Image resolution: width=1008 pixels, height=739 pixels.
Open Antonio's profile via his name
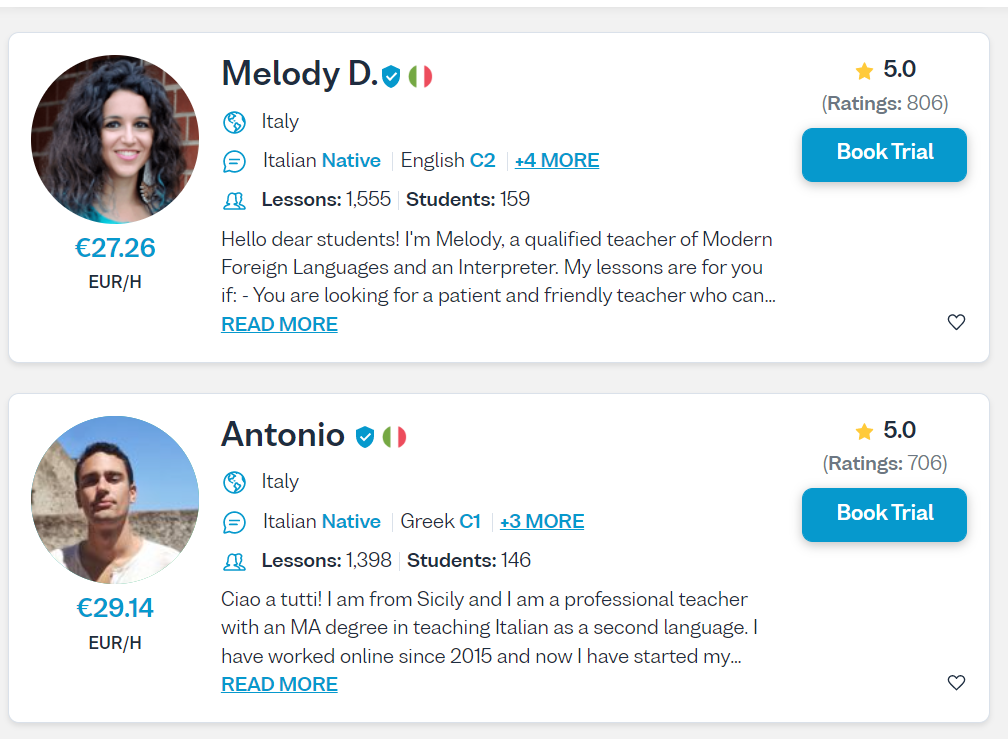pyautogui.click(x=283, y=435)
